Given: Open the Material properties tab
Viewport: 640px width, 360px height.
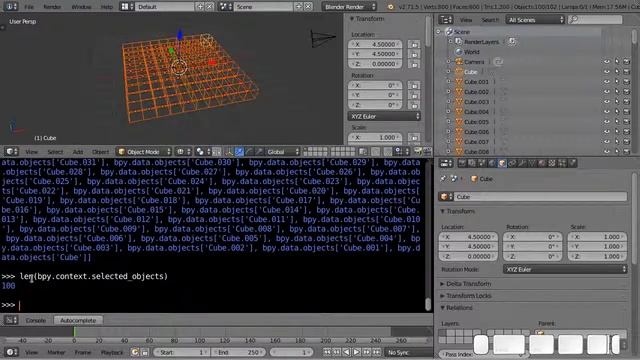Looking at the screenshot, I should [542, 163].
